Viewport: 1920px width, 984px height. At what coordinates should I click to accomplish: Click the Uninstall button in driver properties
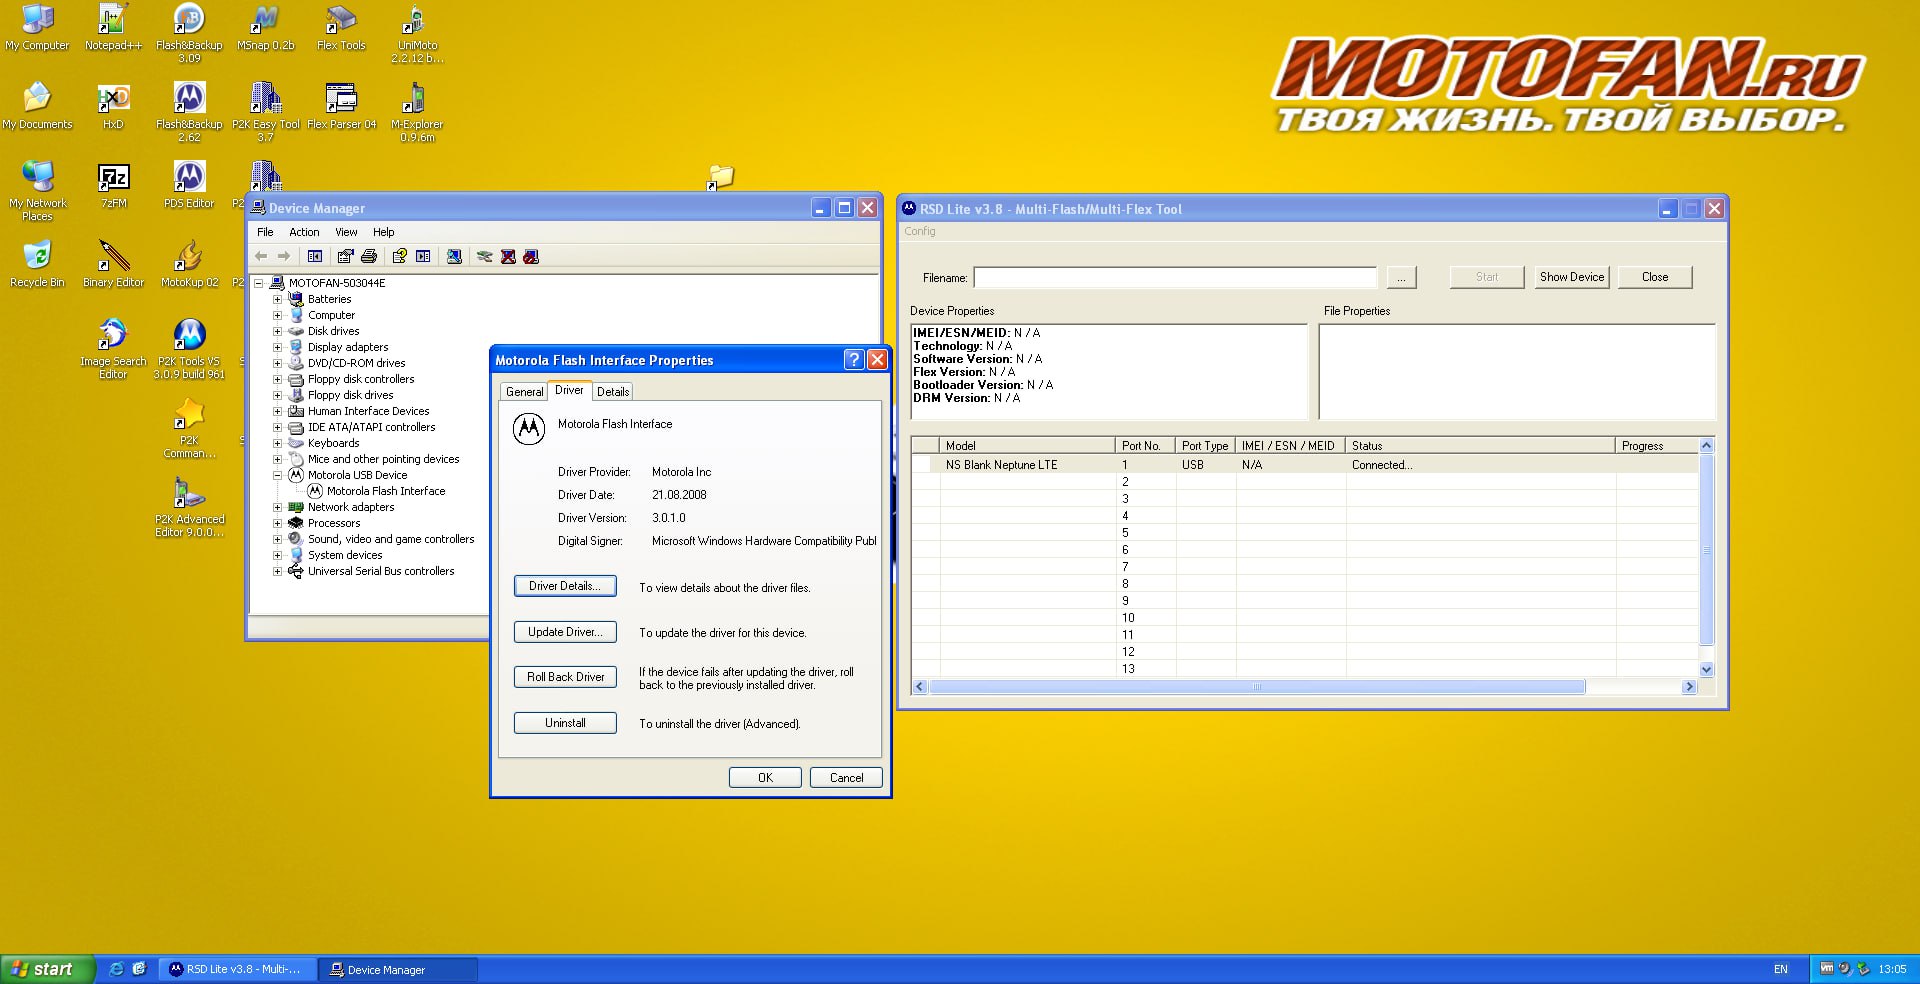click(565, 723)
